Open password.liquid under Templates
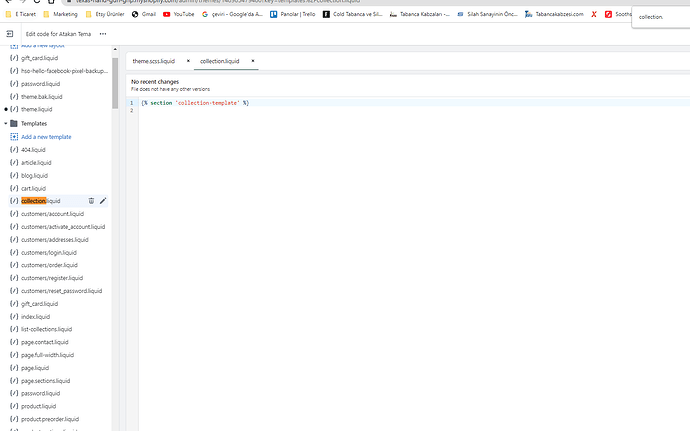Screen dimensions: 690x431 [40, 394]
